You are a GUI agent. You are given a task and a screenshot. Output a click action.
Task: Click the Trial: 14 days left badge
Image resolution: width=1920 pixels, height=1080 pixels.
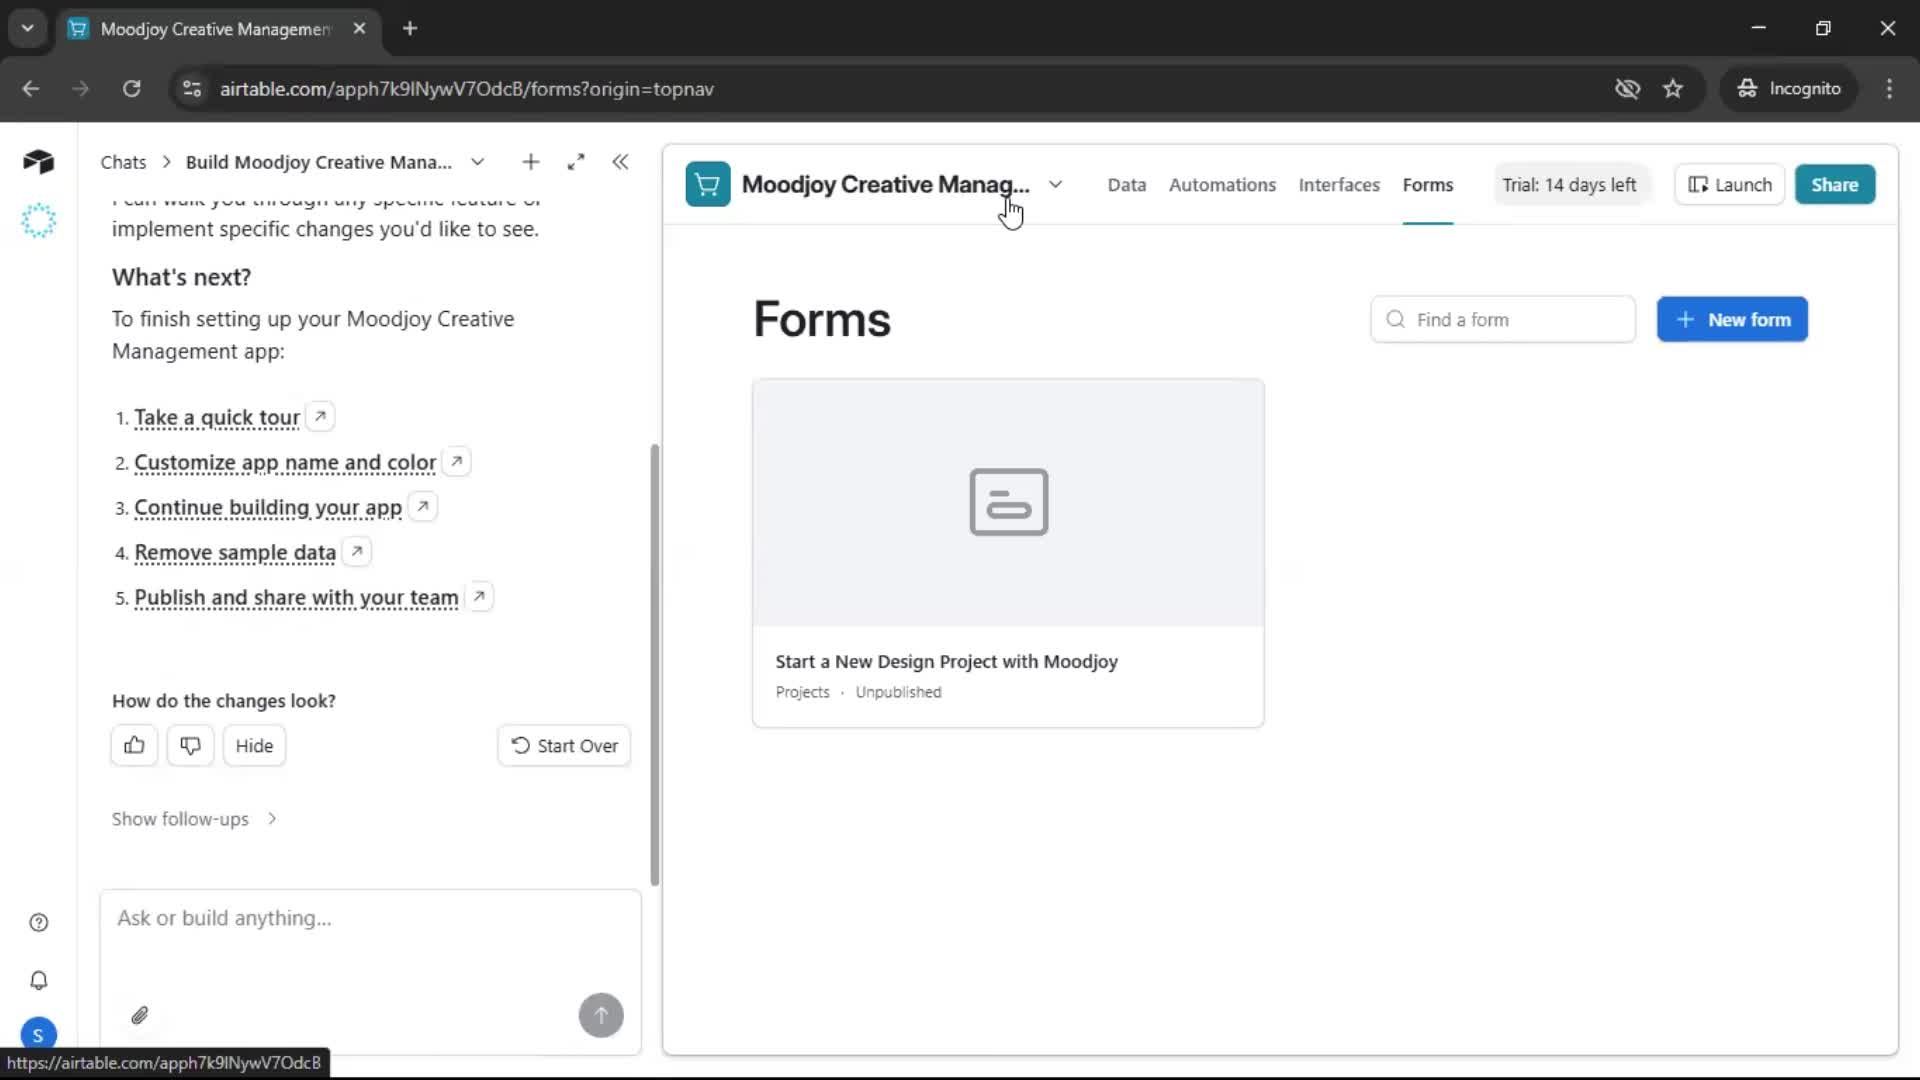coord(1569,184)
